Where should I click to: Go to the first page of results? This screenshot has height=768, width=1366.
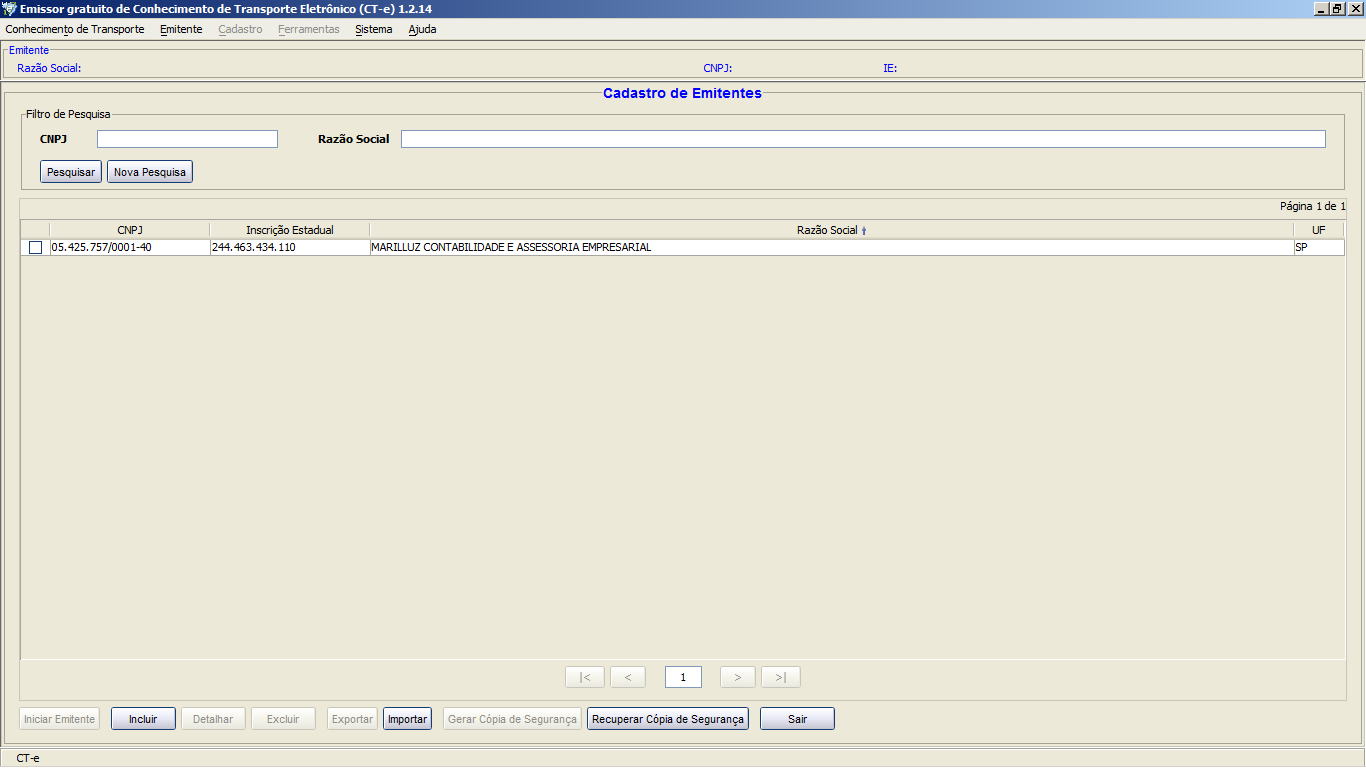coord(585,677)
